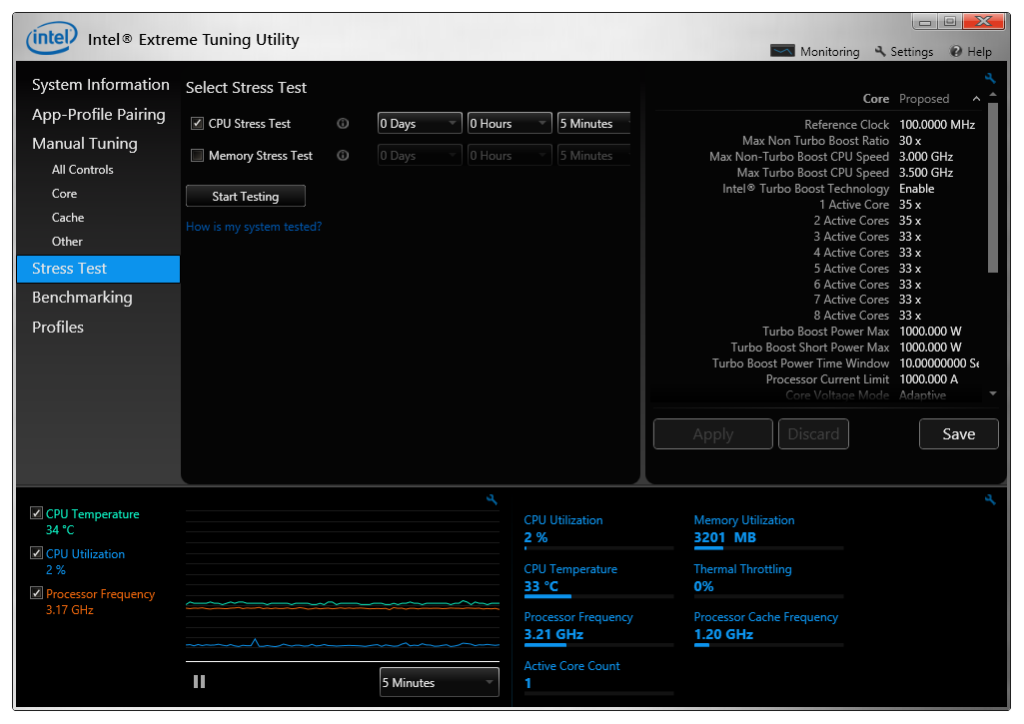Click wrench icon above Core settings panel
1024x724 pixels.
[x=990, y=79]
